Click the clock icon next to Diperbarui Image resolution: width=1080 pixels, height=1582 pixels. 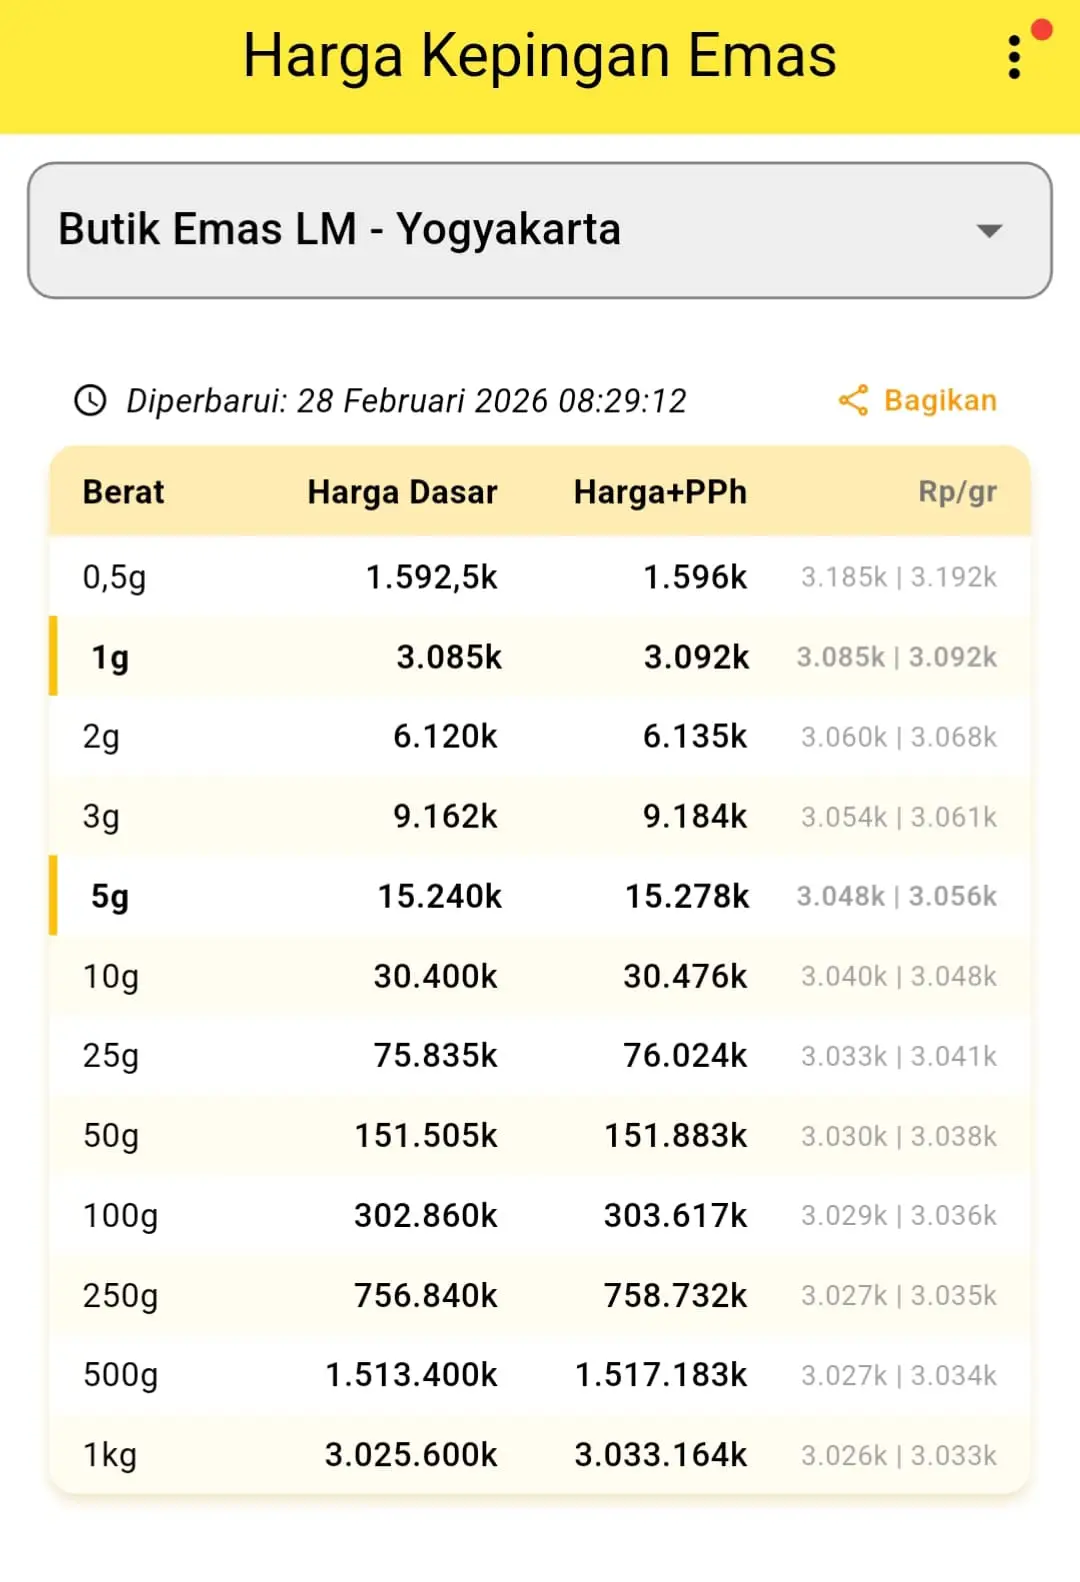[x=91, y=401]
